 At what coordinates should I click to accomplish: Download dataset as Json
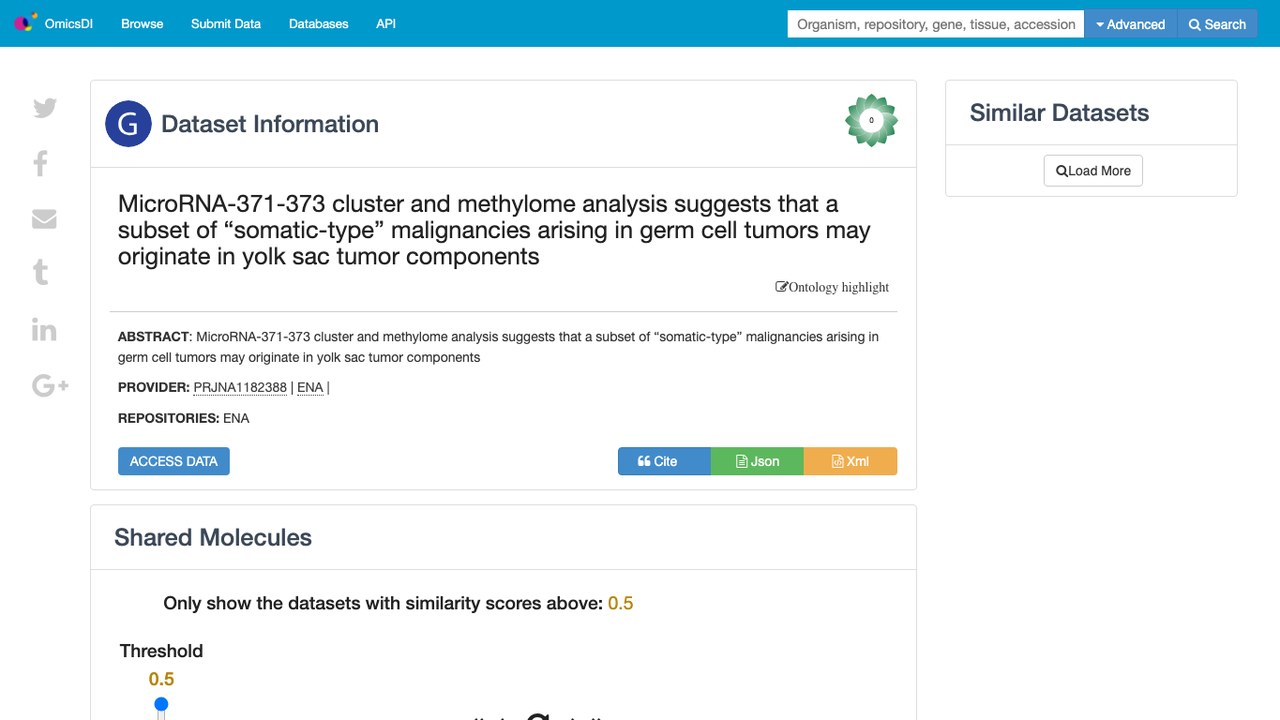coord(757,461)
